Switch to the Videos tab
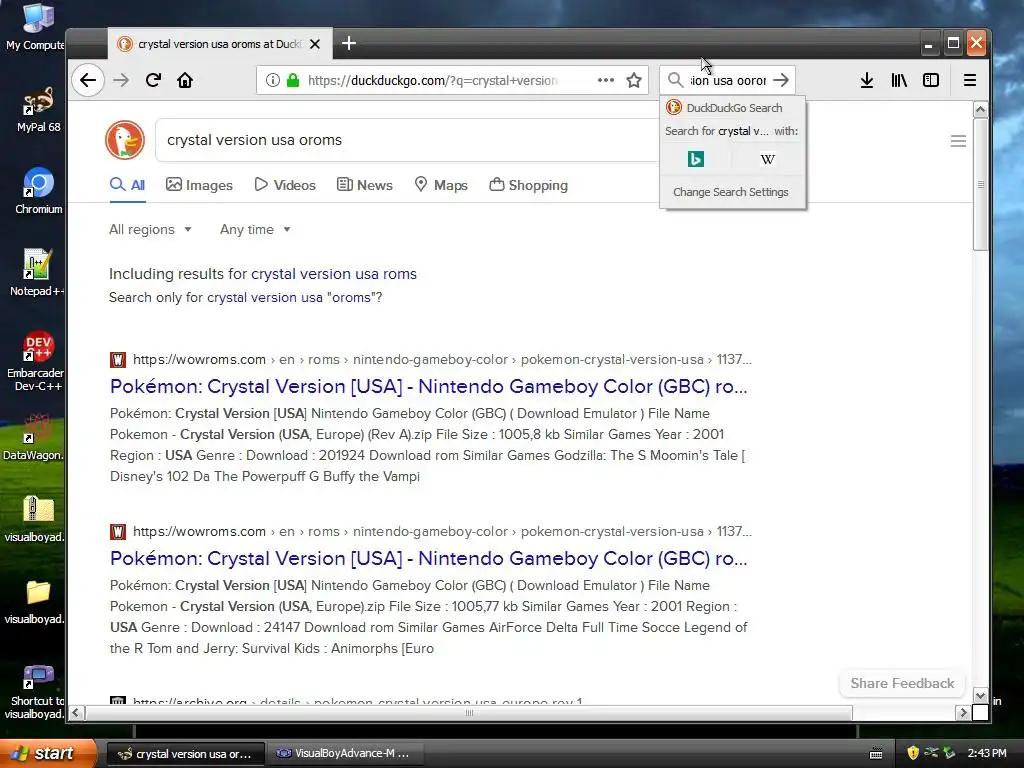Image resolution: width=1024 pixels, height=768 pixels. tap(285, 185)
